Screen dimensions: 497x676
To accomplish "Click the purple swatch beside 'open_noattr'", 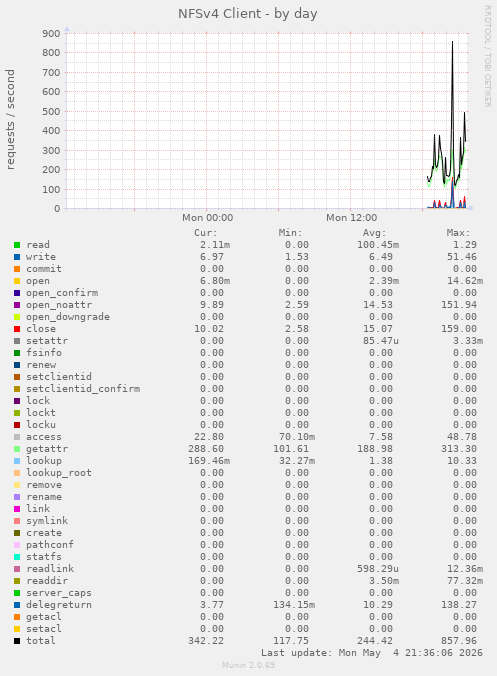I will click(x=17, y=305).
